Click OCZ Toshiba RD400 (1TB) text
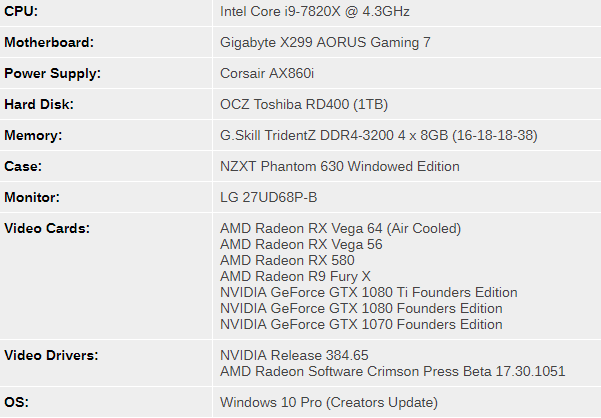Screen dimensions: 601x418 pos(304,105)
